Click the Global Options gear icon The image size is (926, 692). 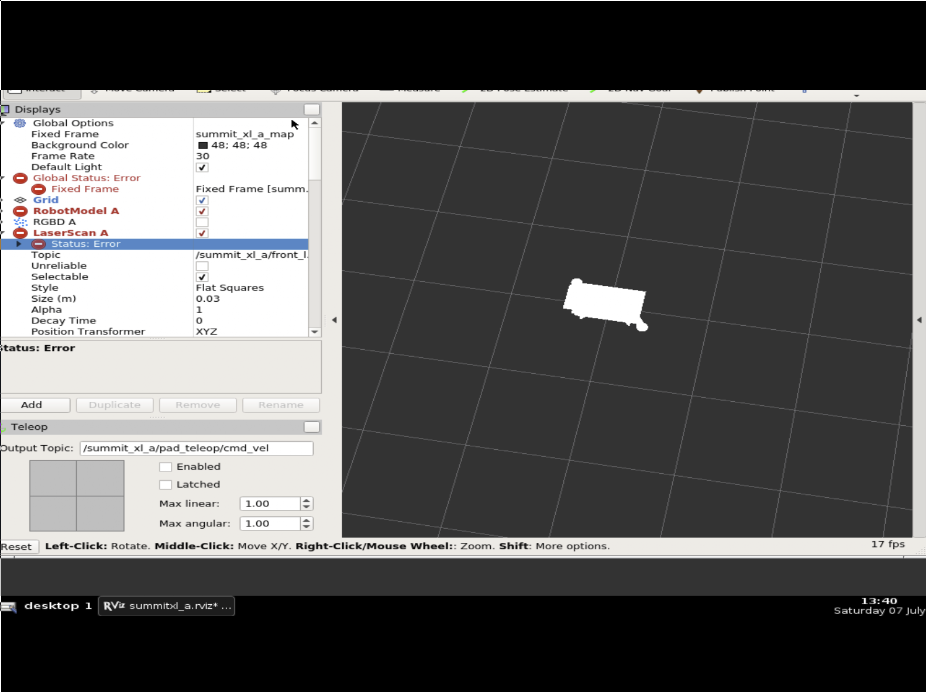[x=20, y=123]
